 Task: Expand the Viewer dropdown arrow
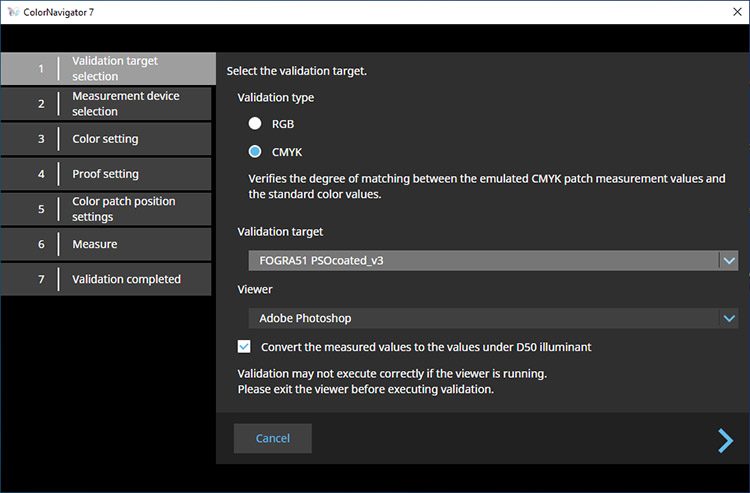pos(729,318)
